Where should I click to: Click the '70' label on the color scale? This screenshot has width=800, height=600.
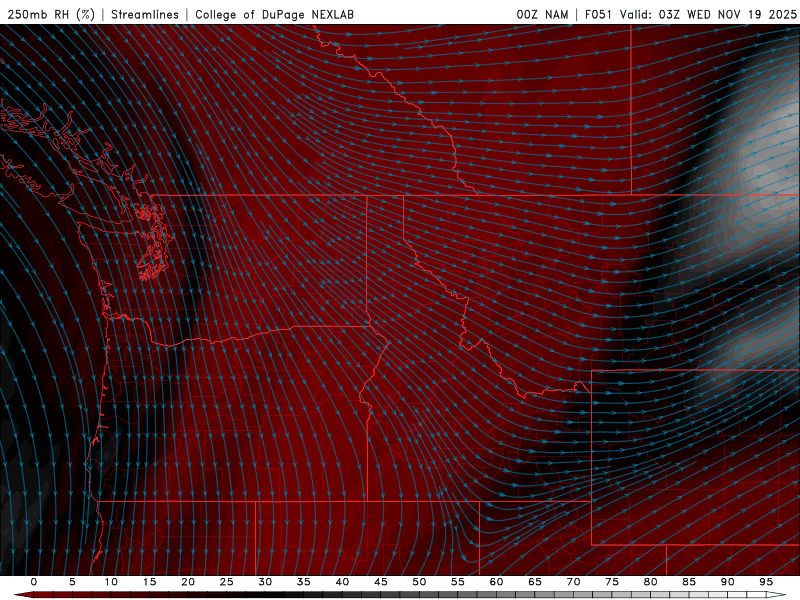[x=573, y=582]
